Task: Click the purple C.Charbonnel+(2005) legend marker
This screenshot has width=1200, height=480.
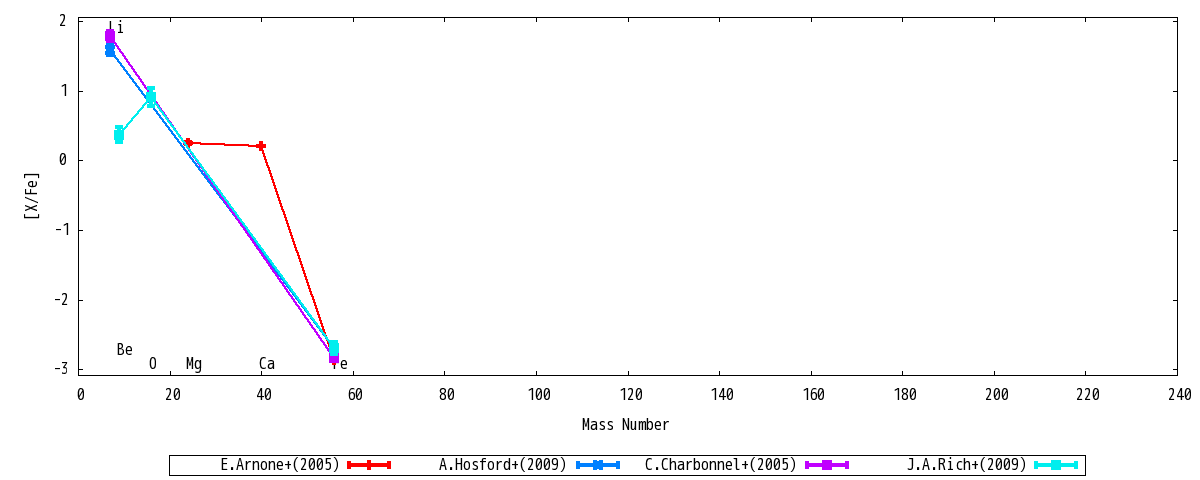Action: [x=827, y=465]
